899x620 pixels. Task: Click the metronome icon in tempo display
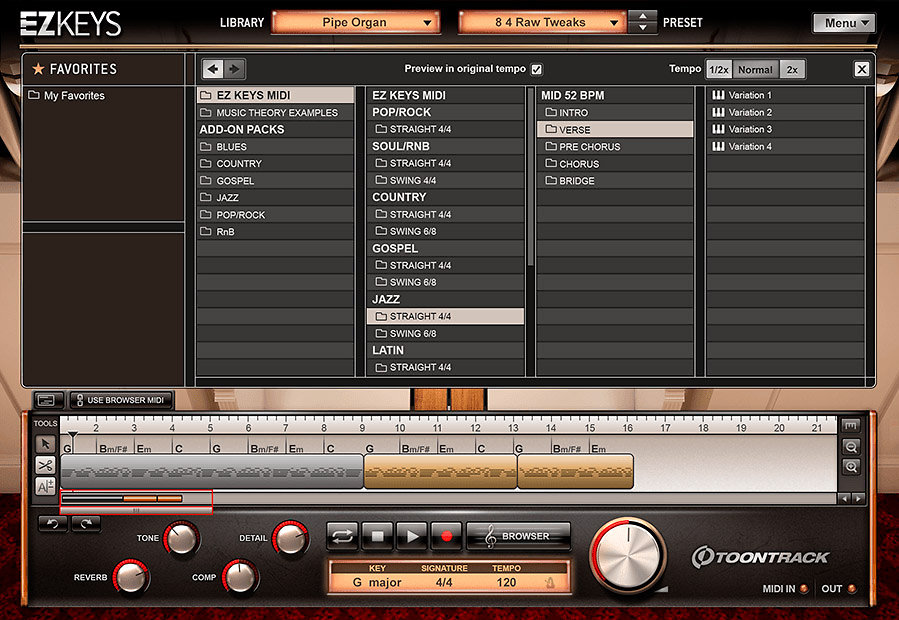550,583
